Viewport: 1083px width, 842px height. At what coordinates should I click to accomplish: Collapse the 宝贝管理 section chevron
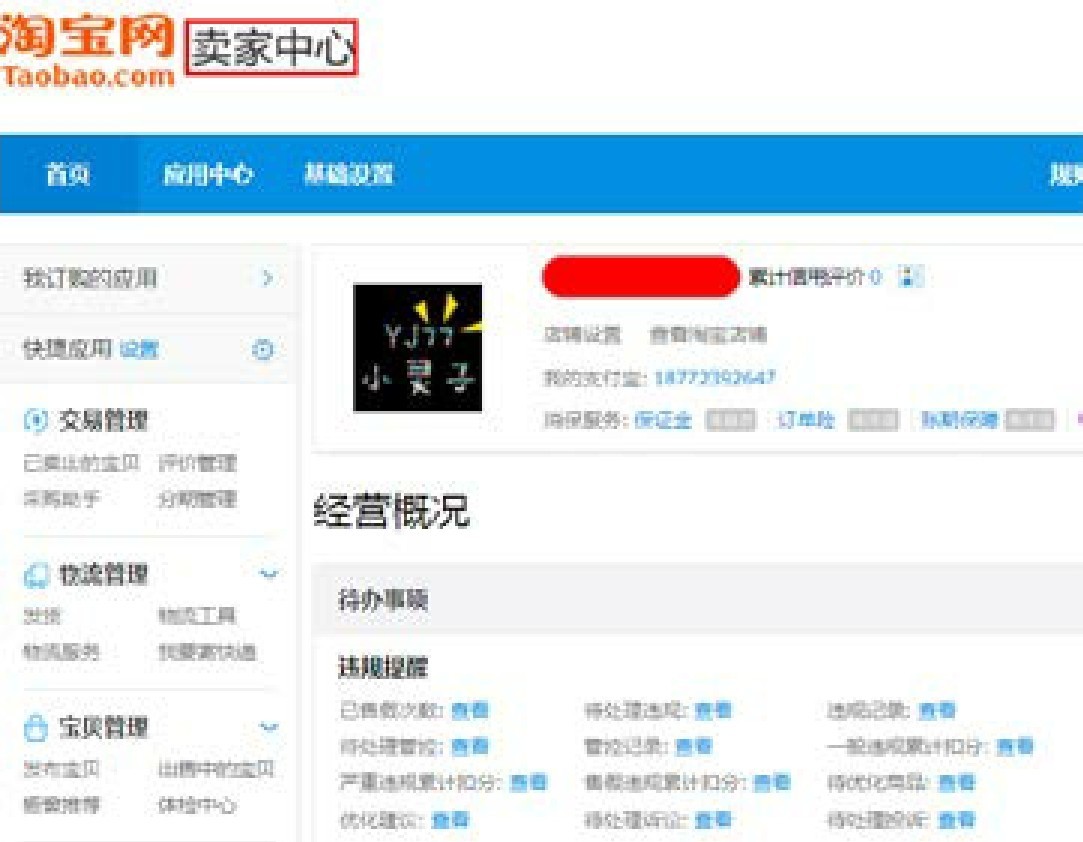pyautogui.click(x=268, y=727)
